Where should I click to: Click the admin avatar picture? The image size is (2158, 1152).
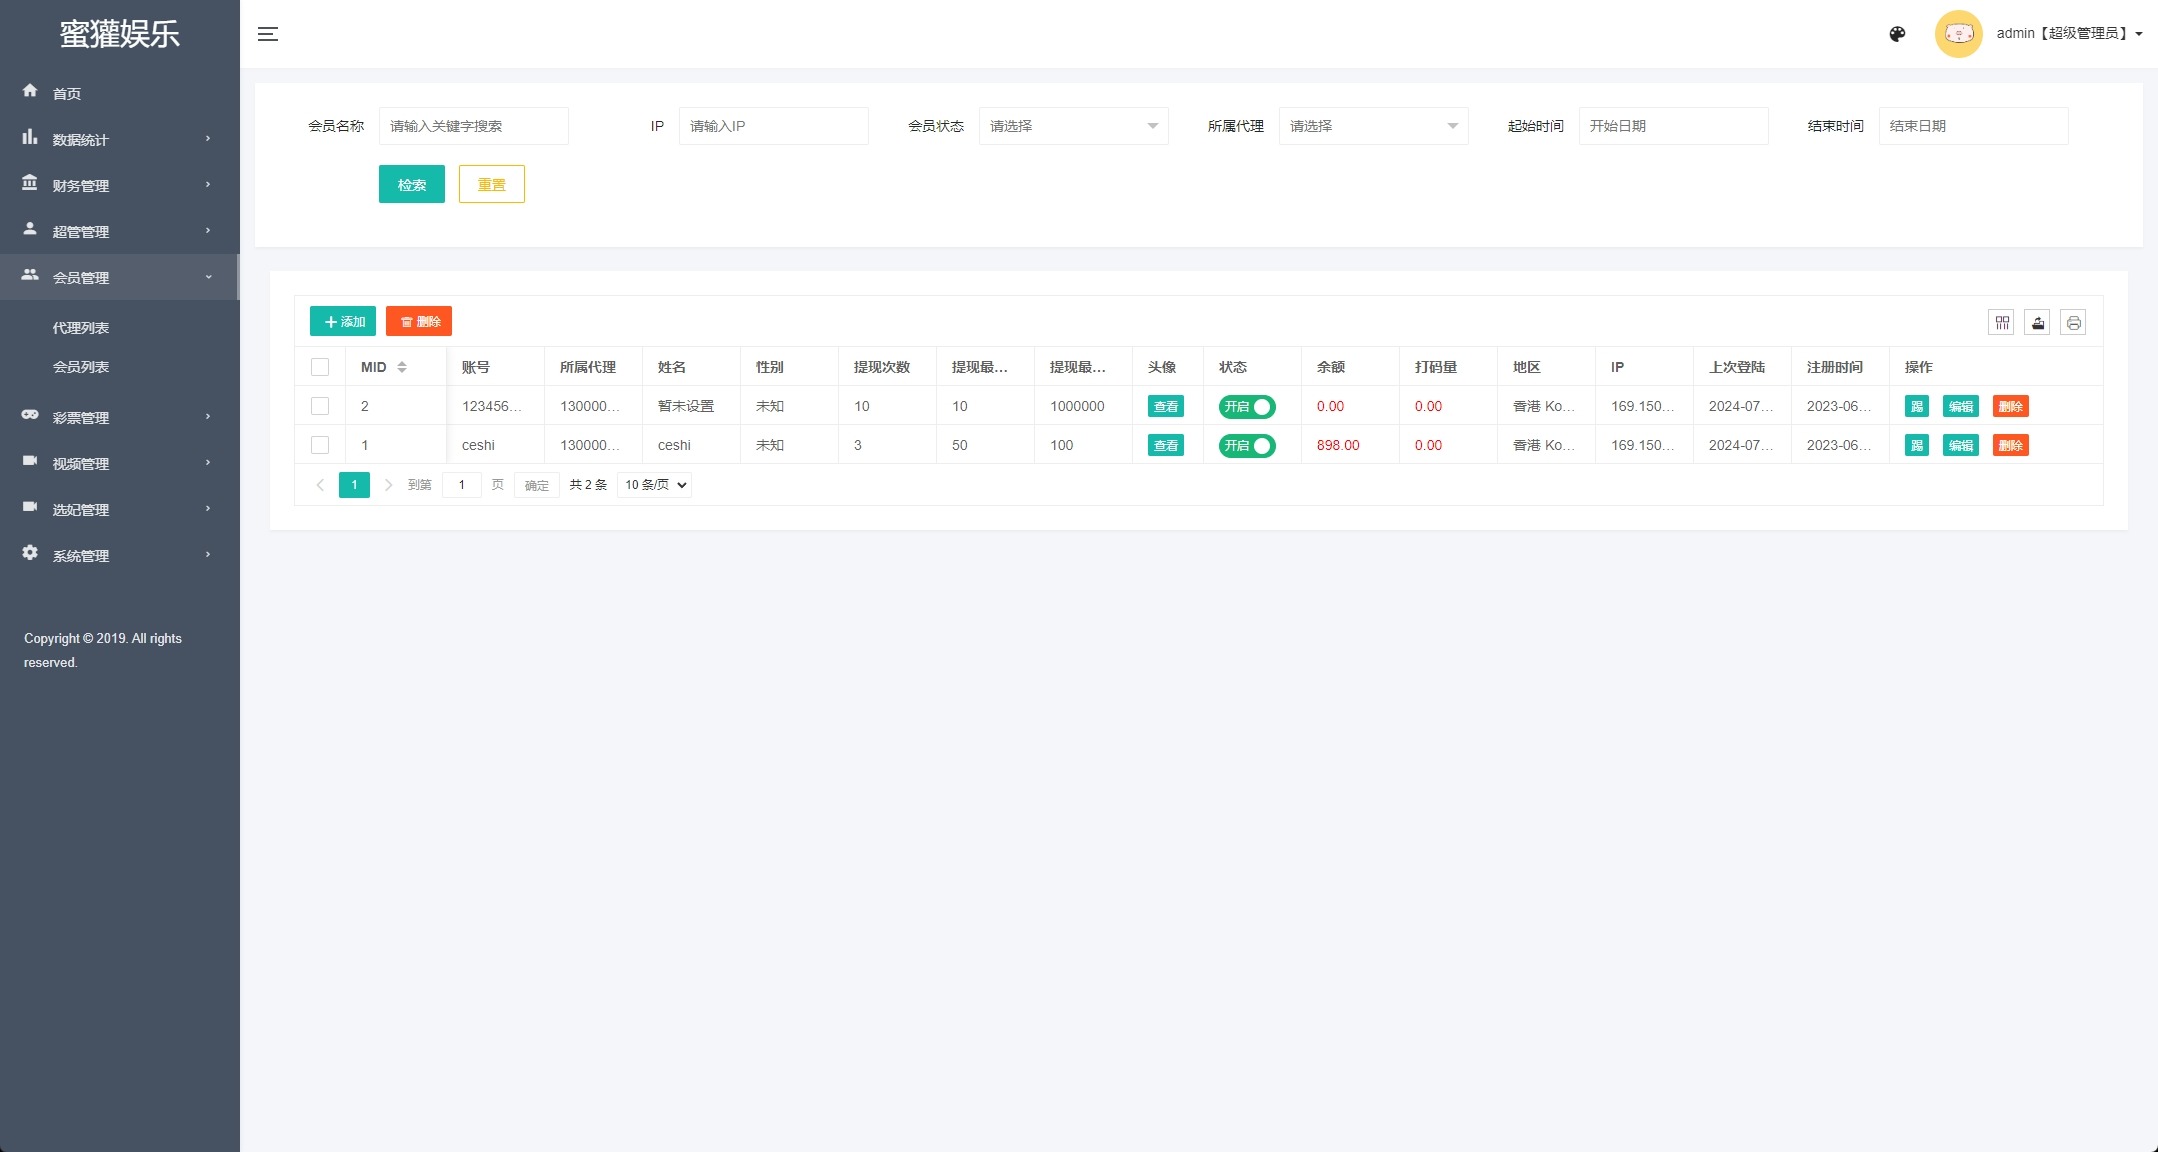[x=1958, y=34]
